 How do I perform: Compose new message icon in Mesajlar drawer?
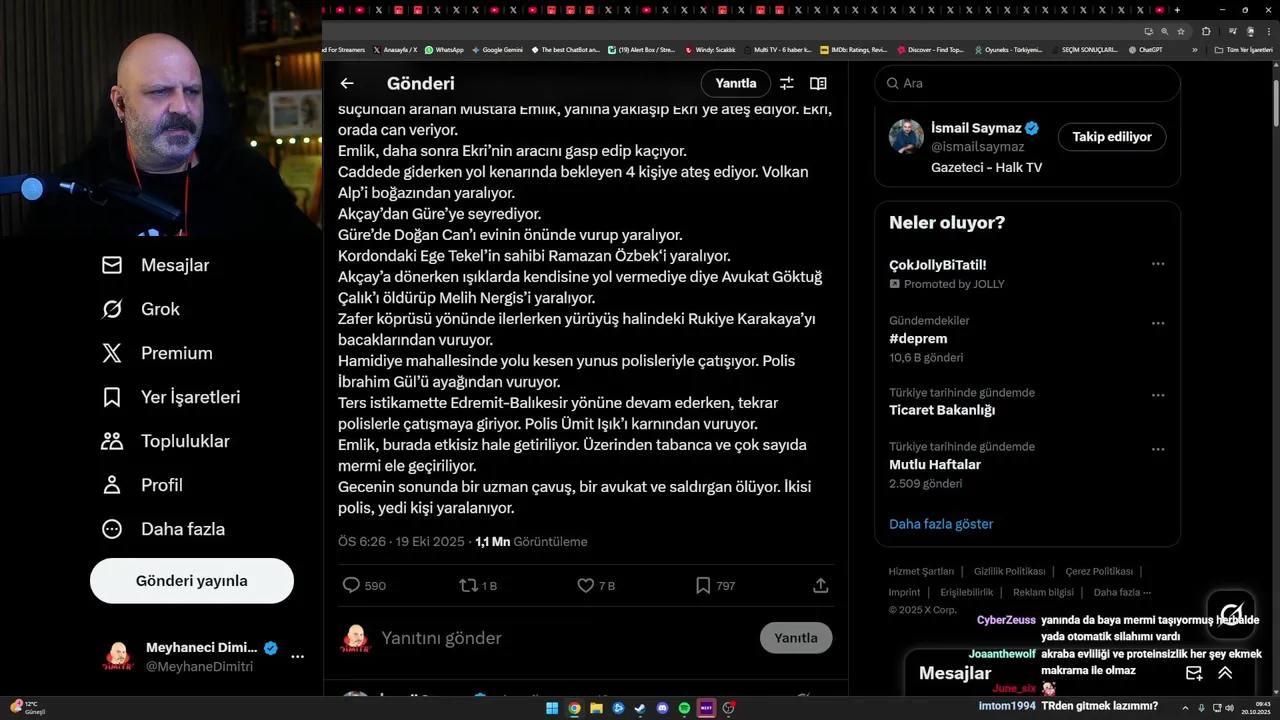(1194, 673)
